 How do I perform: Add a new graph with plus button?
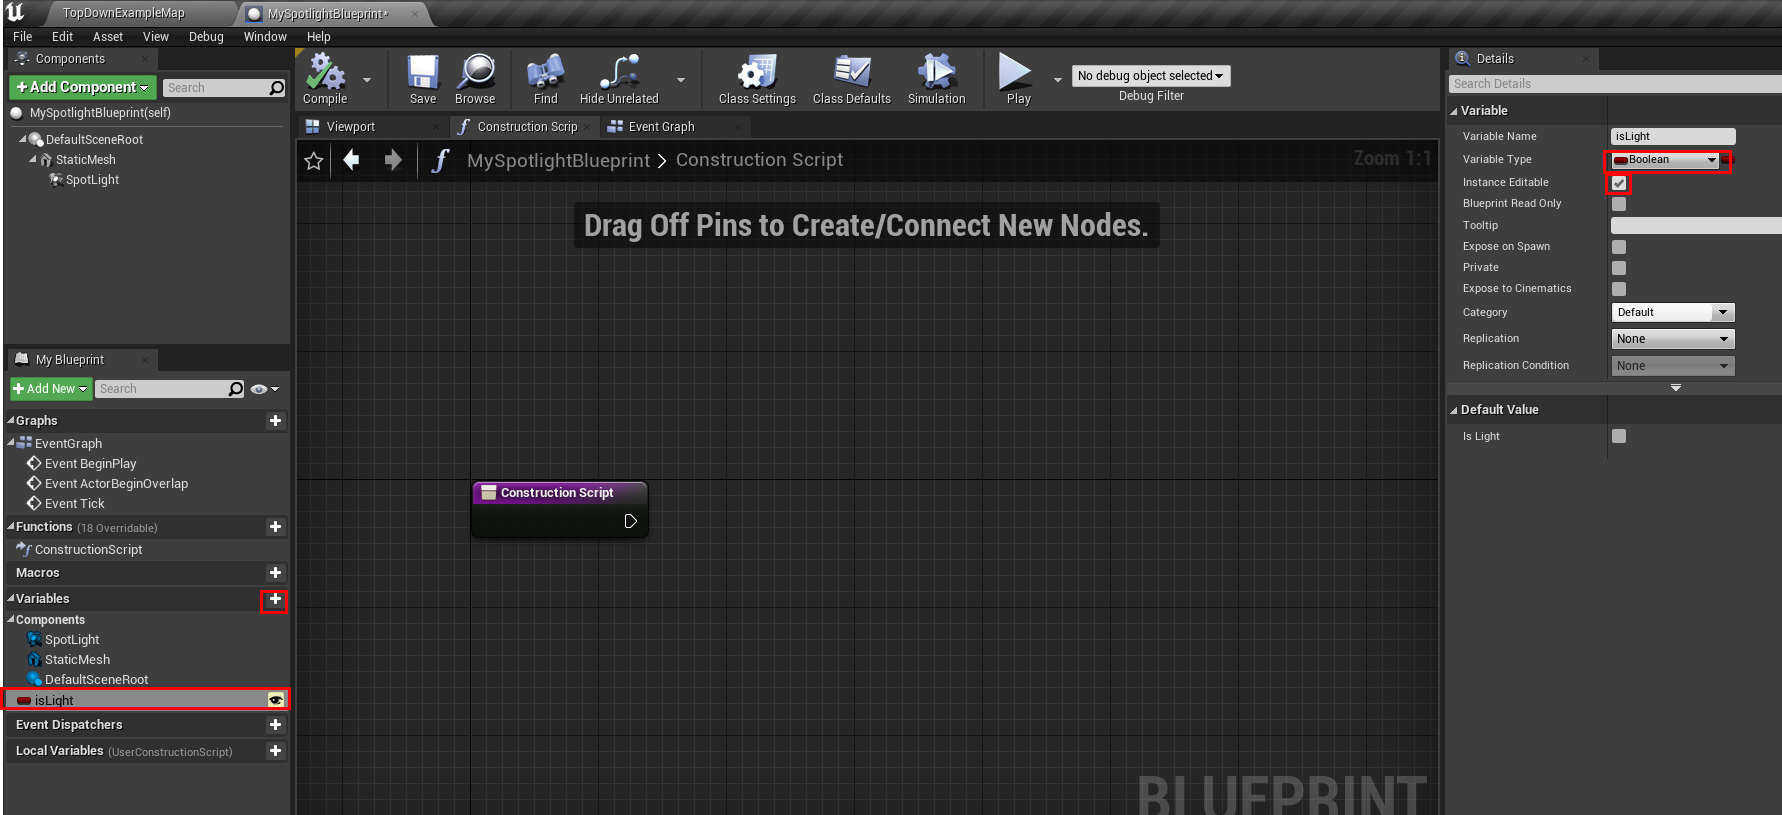click(275, 421)
